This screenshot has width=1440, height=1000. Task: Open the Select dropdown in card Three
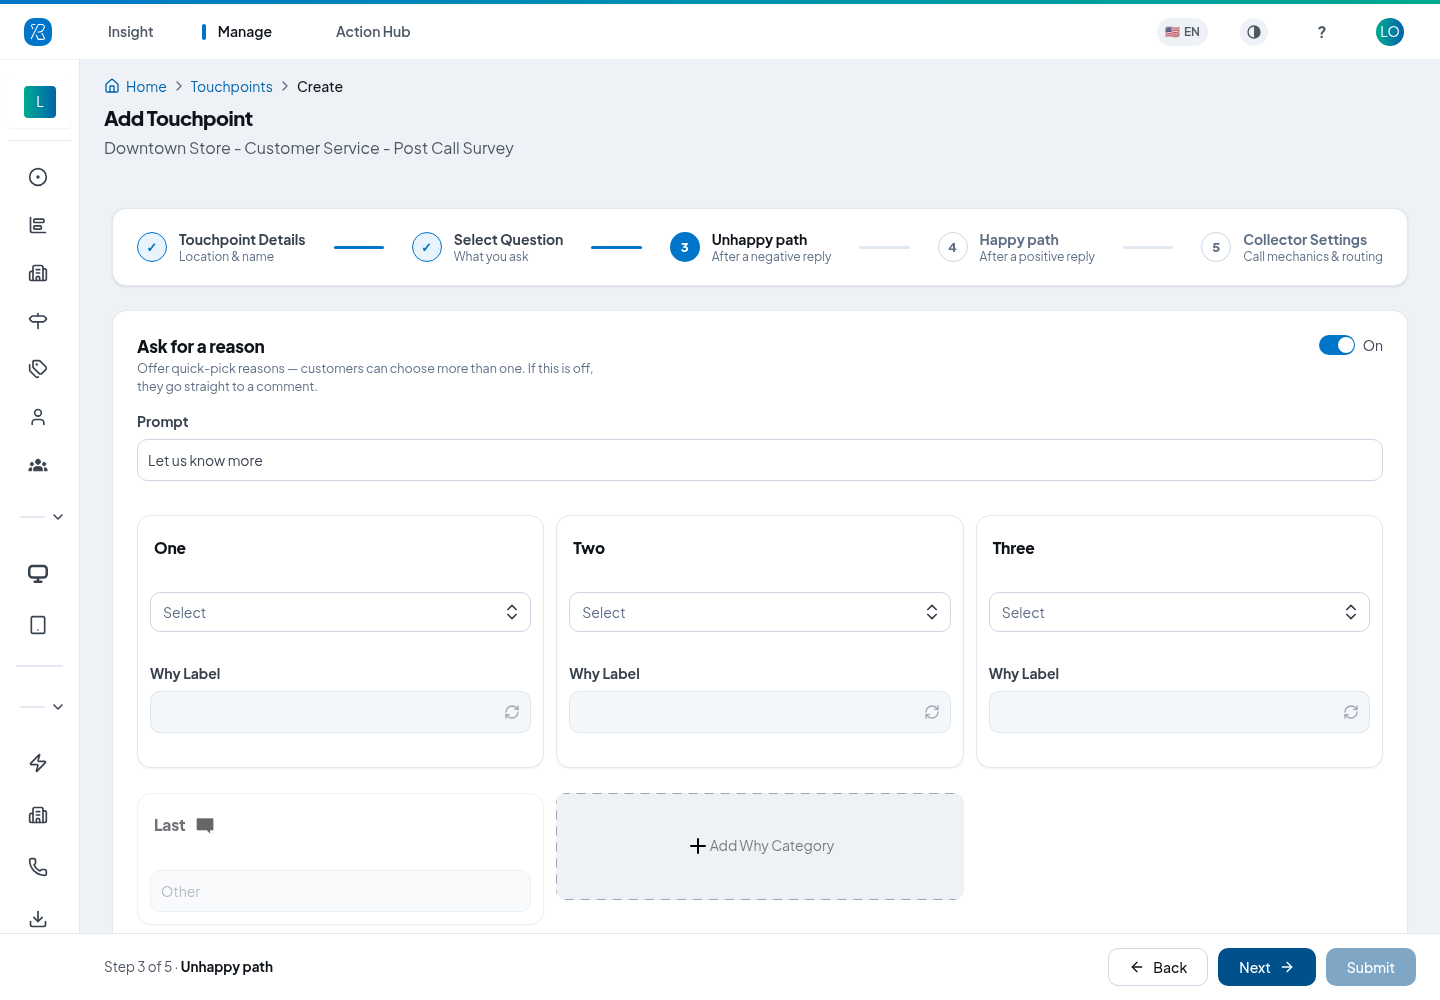coord(1179,612)
